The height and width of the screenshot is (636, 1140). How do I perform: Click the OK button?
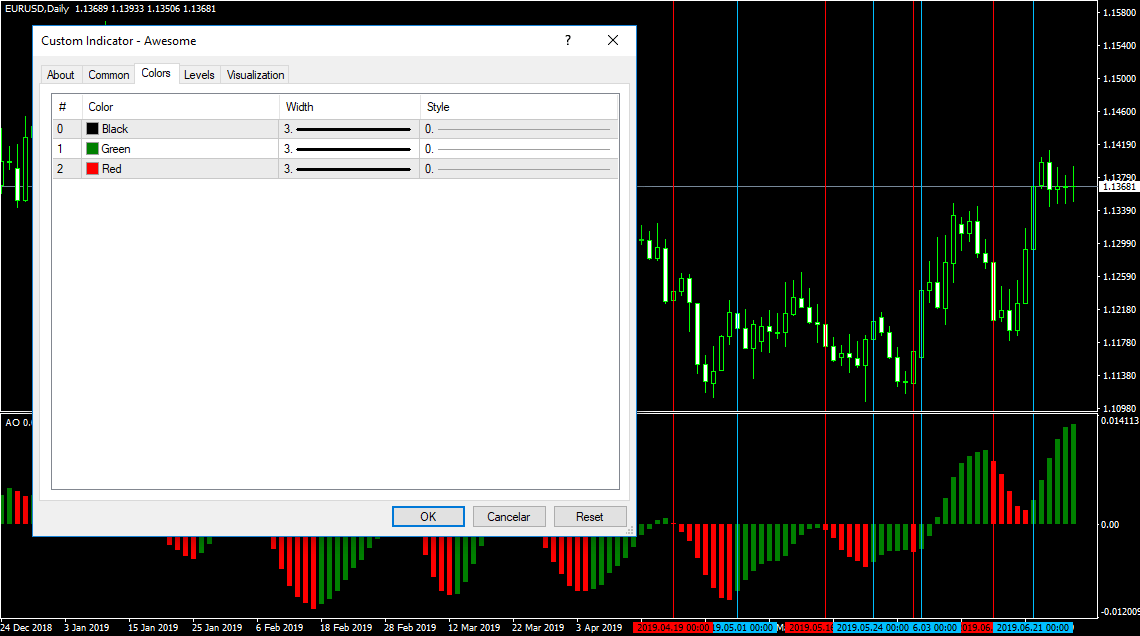click(x=428, y=517)
